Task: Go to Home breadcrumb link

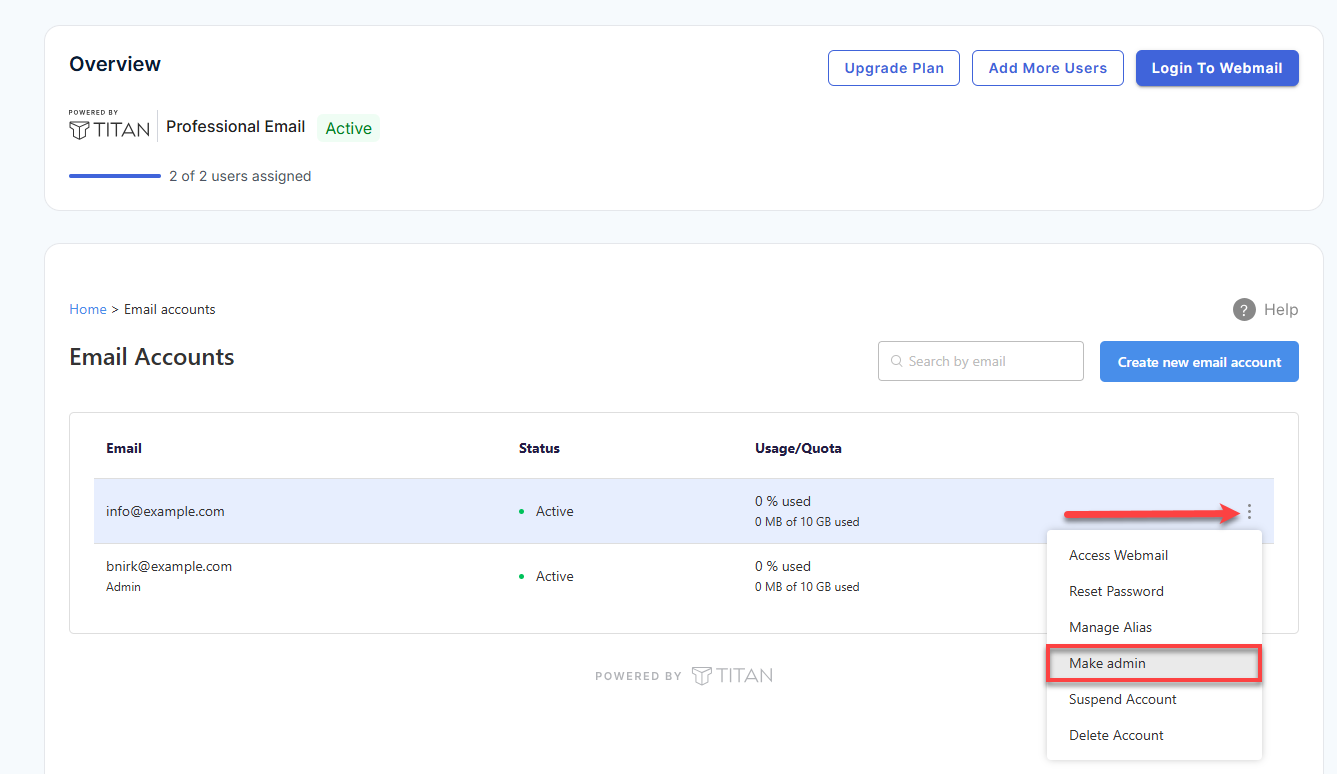Action: 88,309
